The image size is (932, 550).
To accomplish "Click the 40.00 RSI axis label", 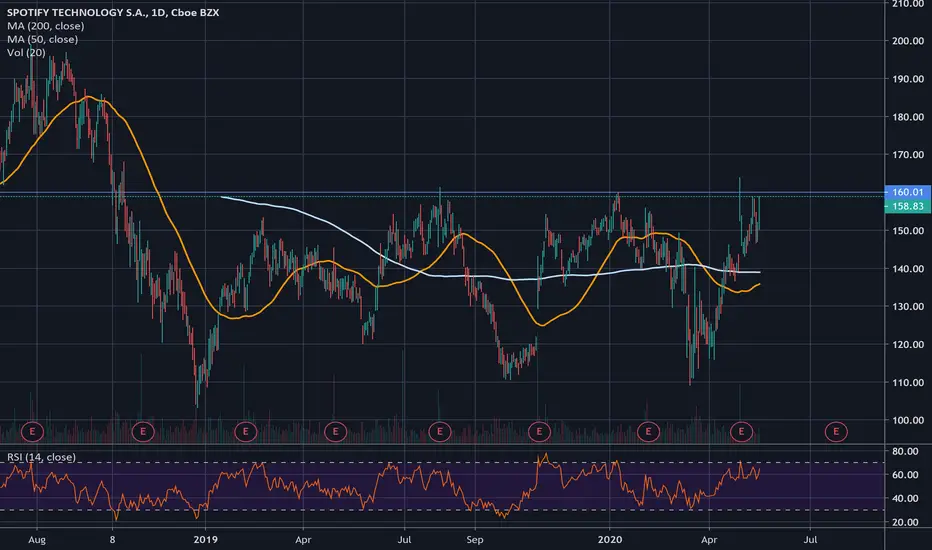I will [905, 498].
